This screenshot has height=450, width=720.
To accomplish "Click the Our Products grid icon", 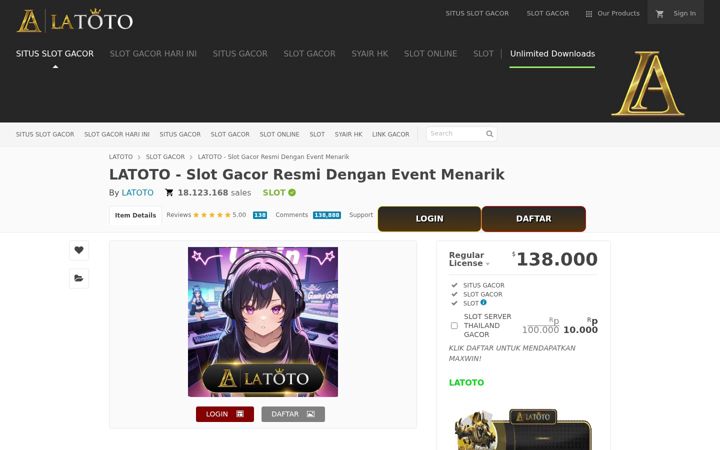I will pyautogui.click(x=589, y=14).
